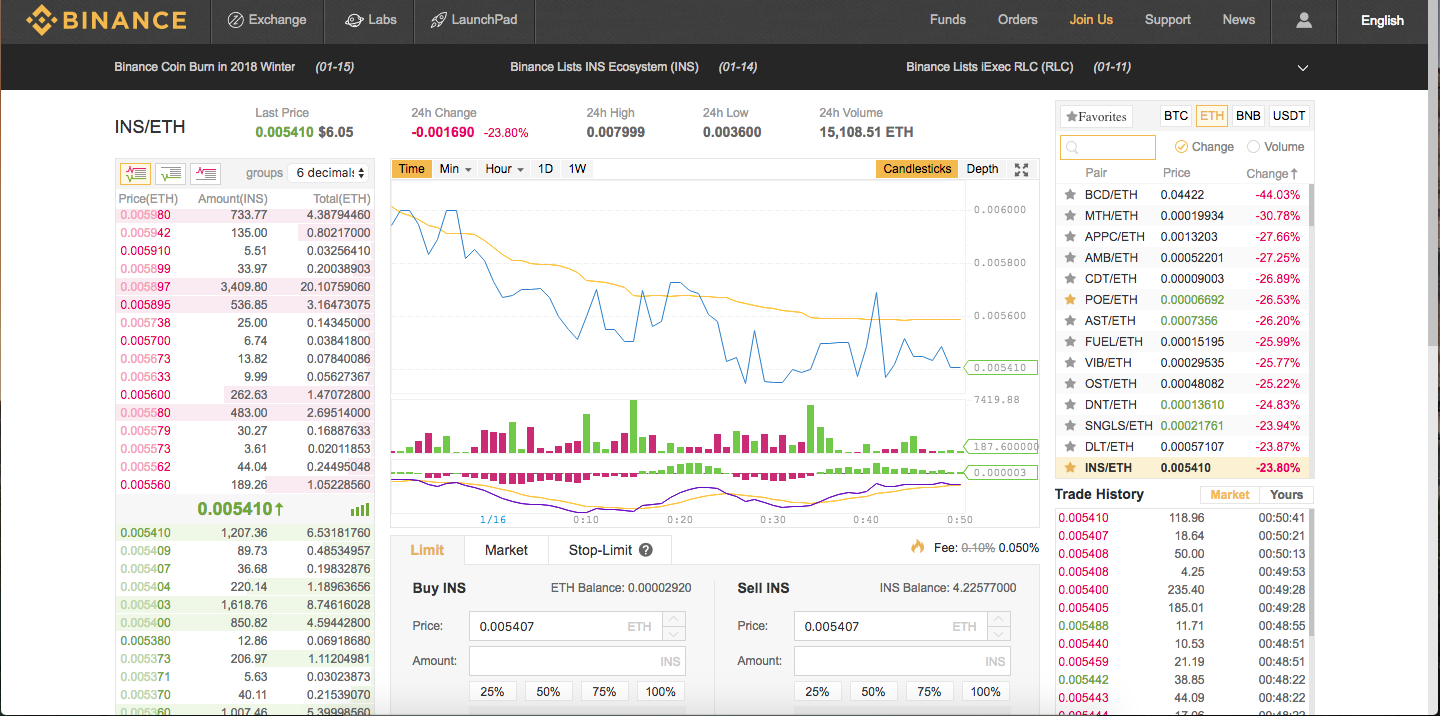Switch to the Market order tab
This screenshot has height=716, width=1440.
click(506, 550)
